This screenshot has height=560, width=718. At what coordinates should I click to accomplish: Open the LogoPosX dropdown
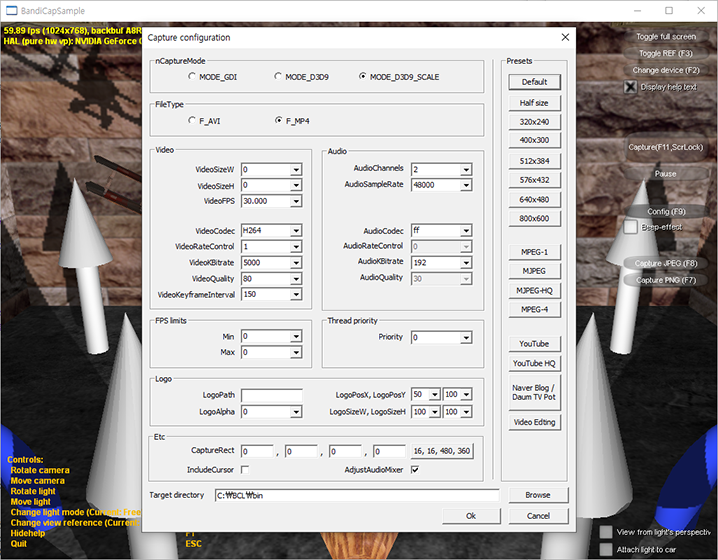point(435,394)
